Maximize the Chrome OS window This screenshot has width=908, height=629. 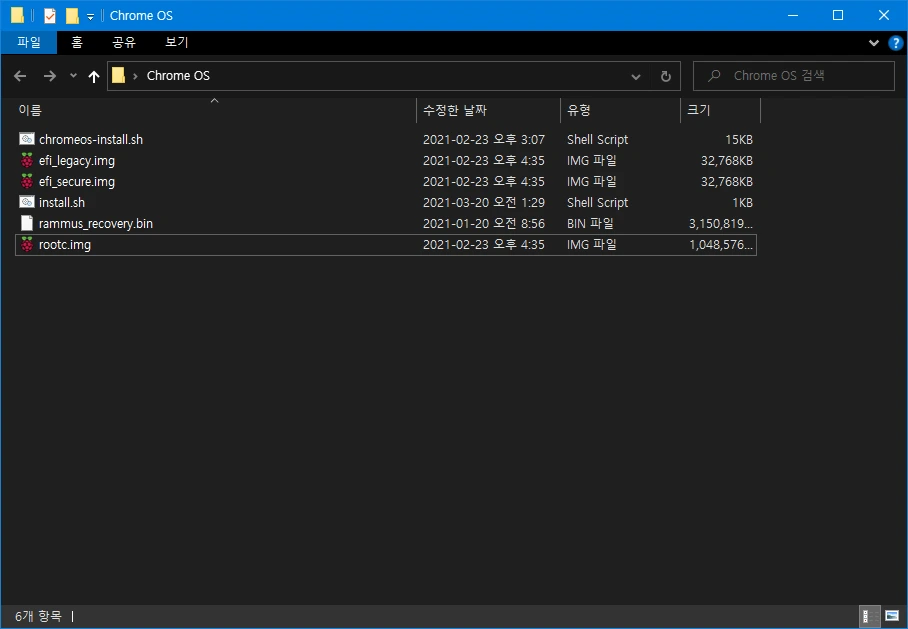pyautogui.click(x=838, y=16)
